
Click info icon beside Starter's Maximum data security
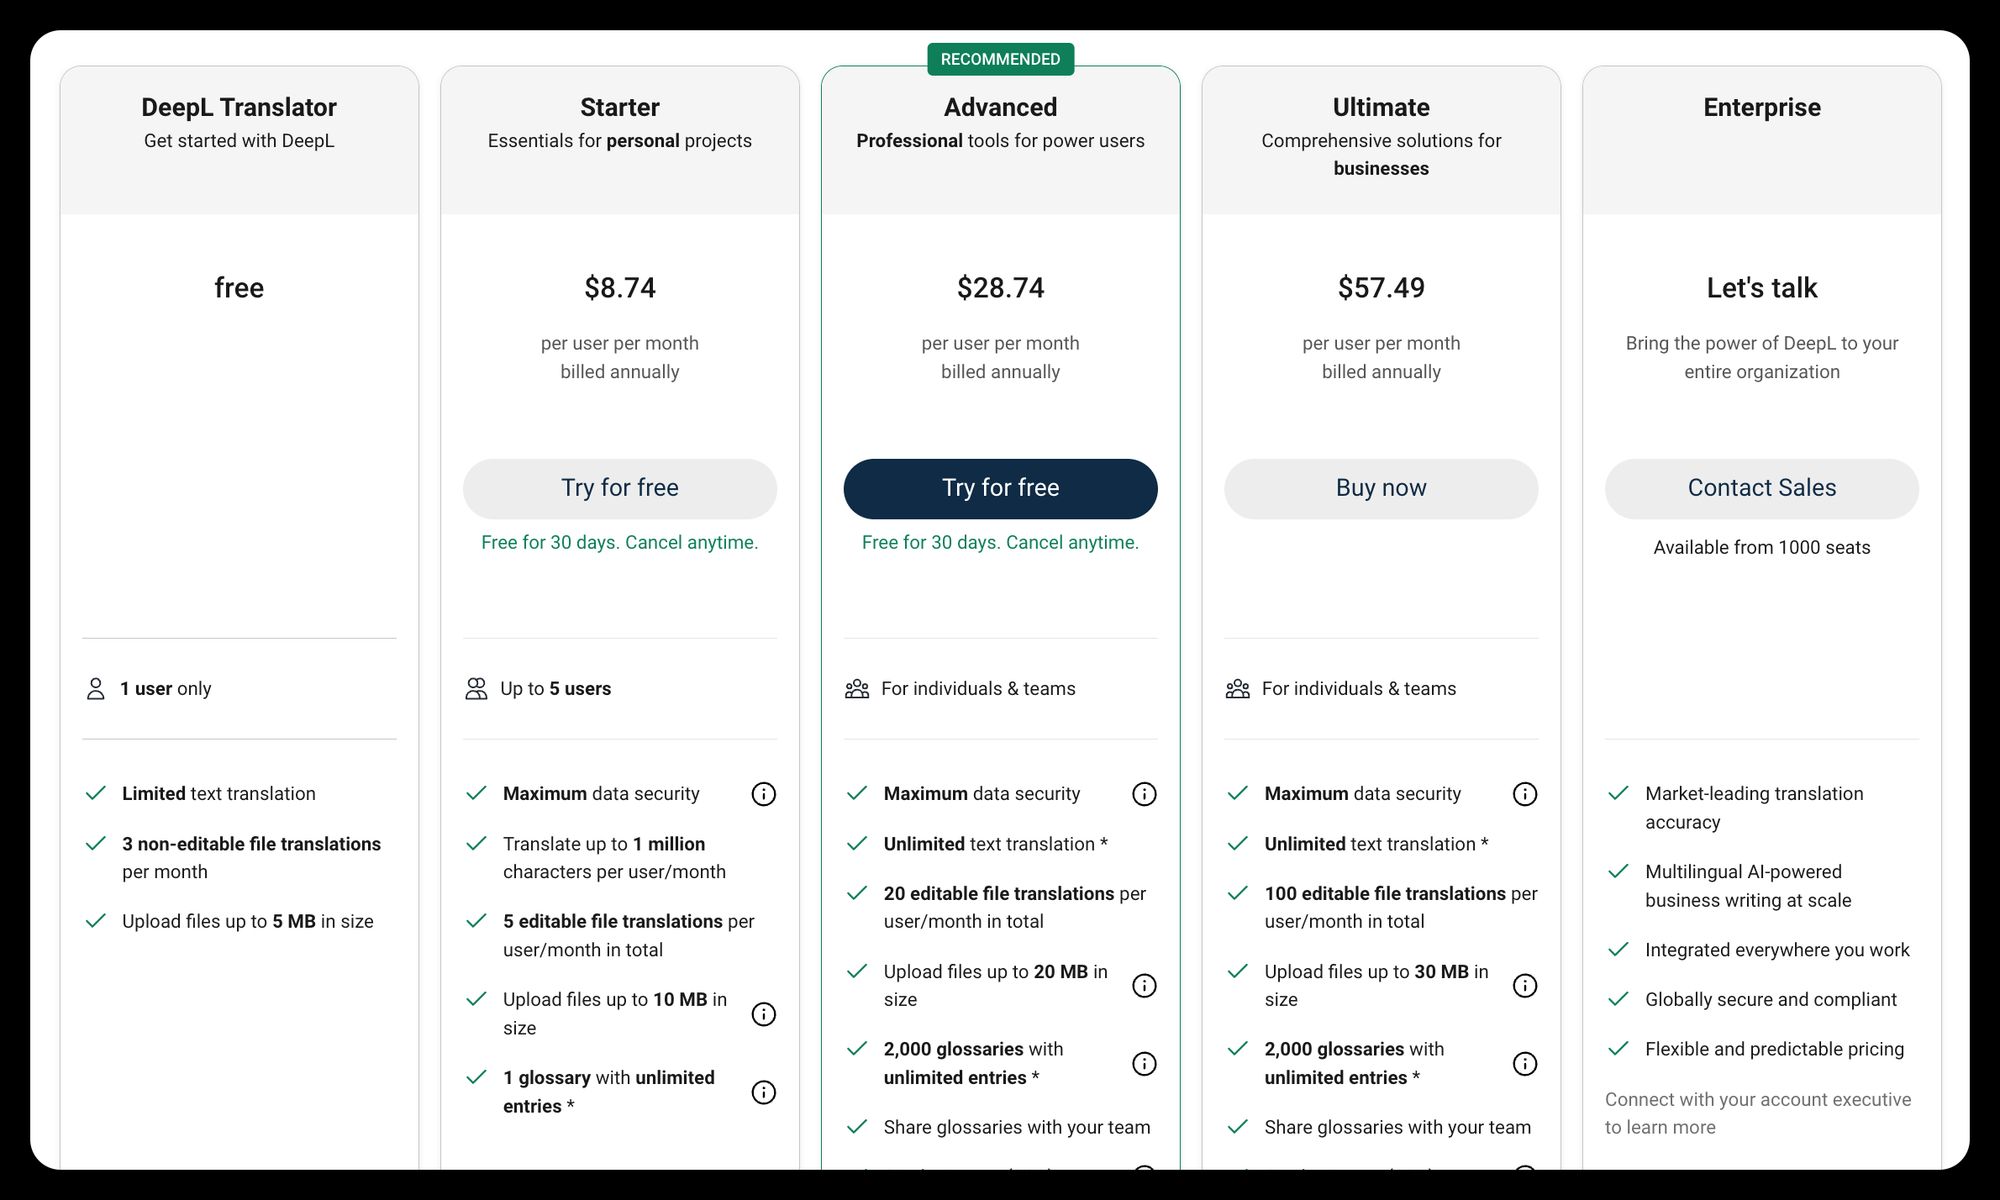[763, 794]
